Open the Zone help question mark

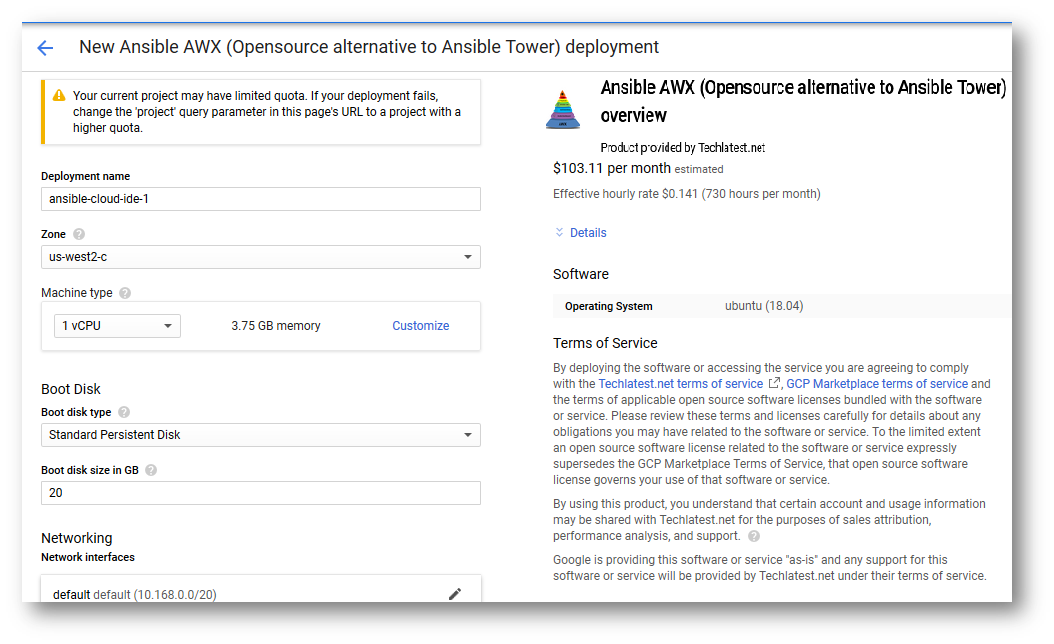click(79, 234)
